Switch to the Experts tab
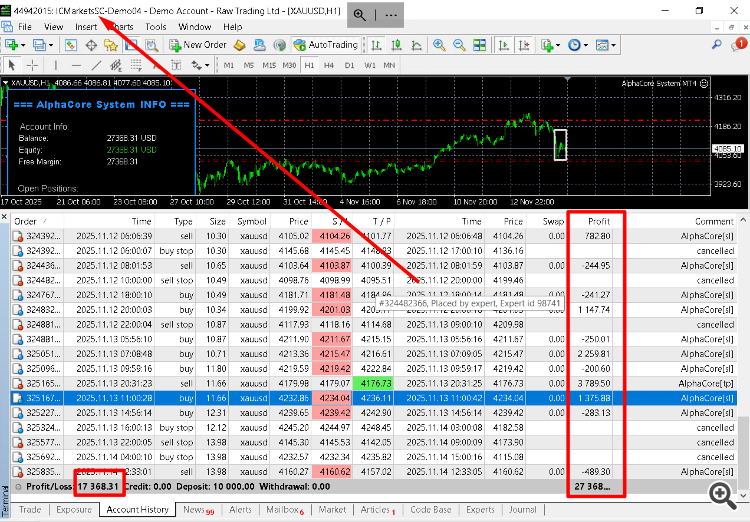Screen dimensions: 750x522 point(480,510)
